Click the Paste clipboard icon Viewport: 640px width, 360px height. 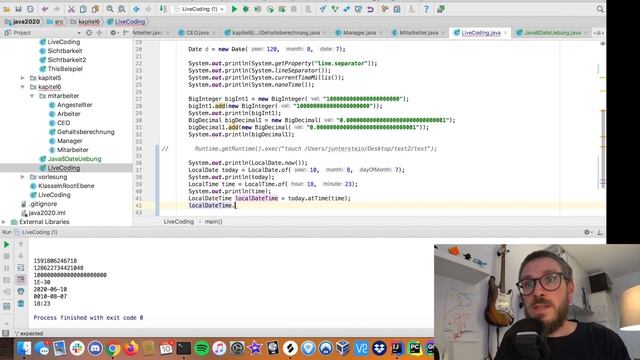tap(95, 9)
